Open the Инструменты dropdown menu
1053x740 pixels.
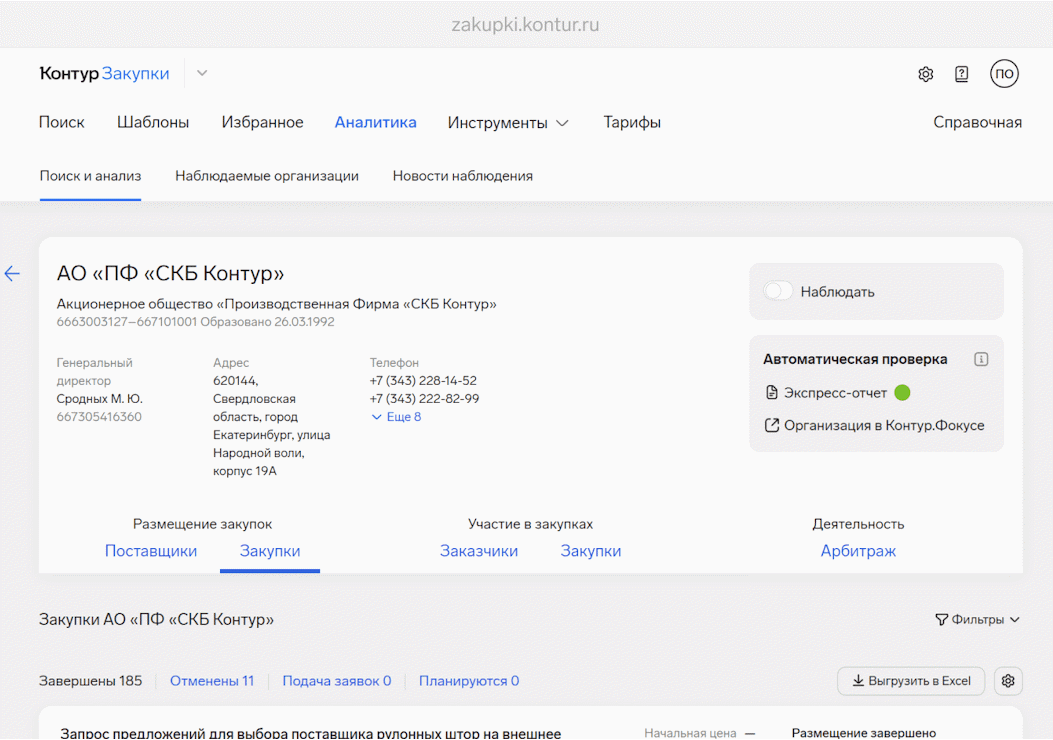508,123
